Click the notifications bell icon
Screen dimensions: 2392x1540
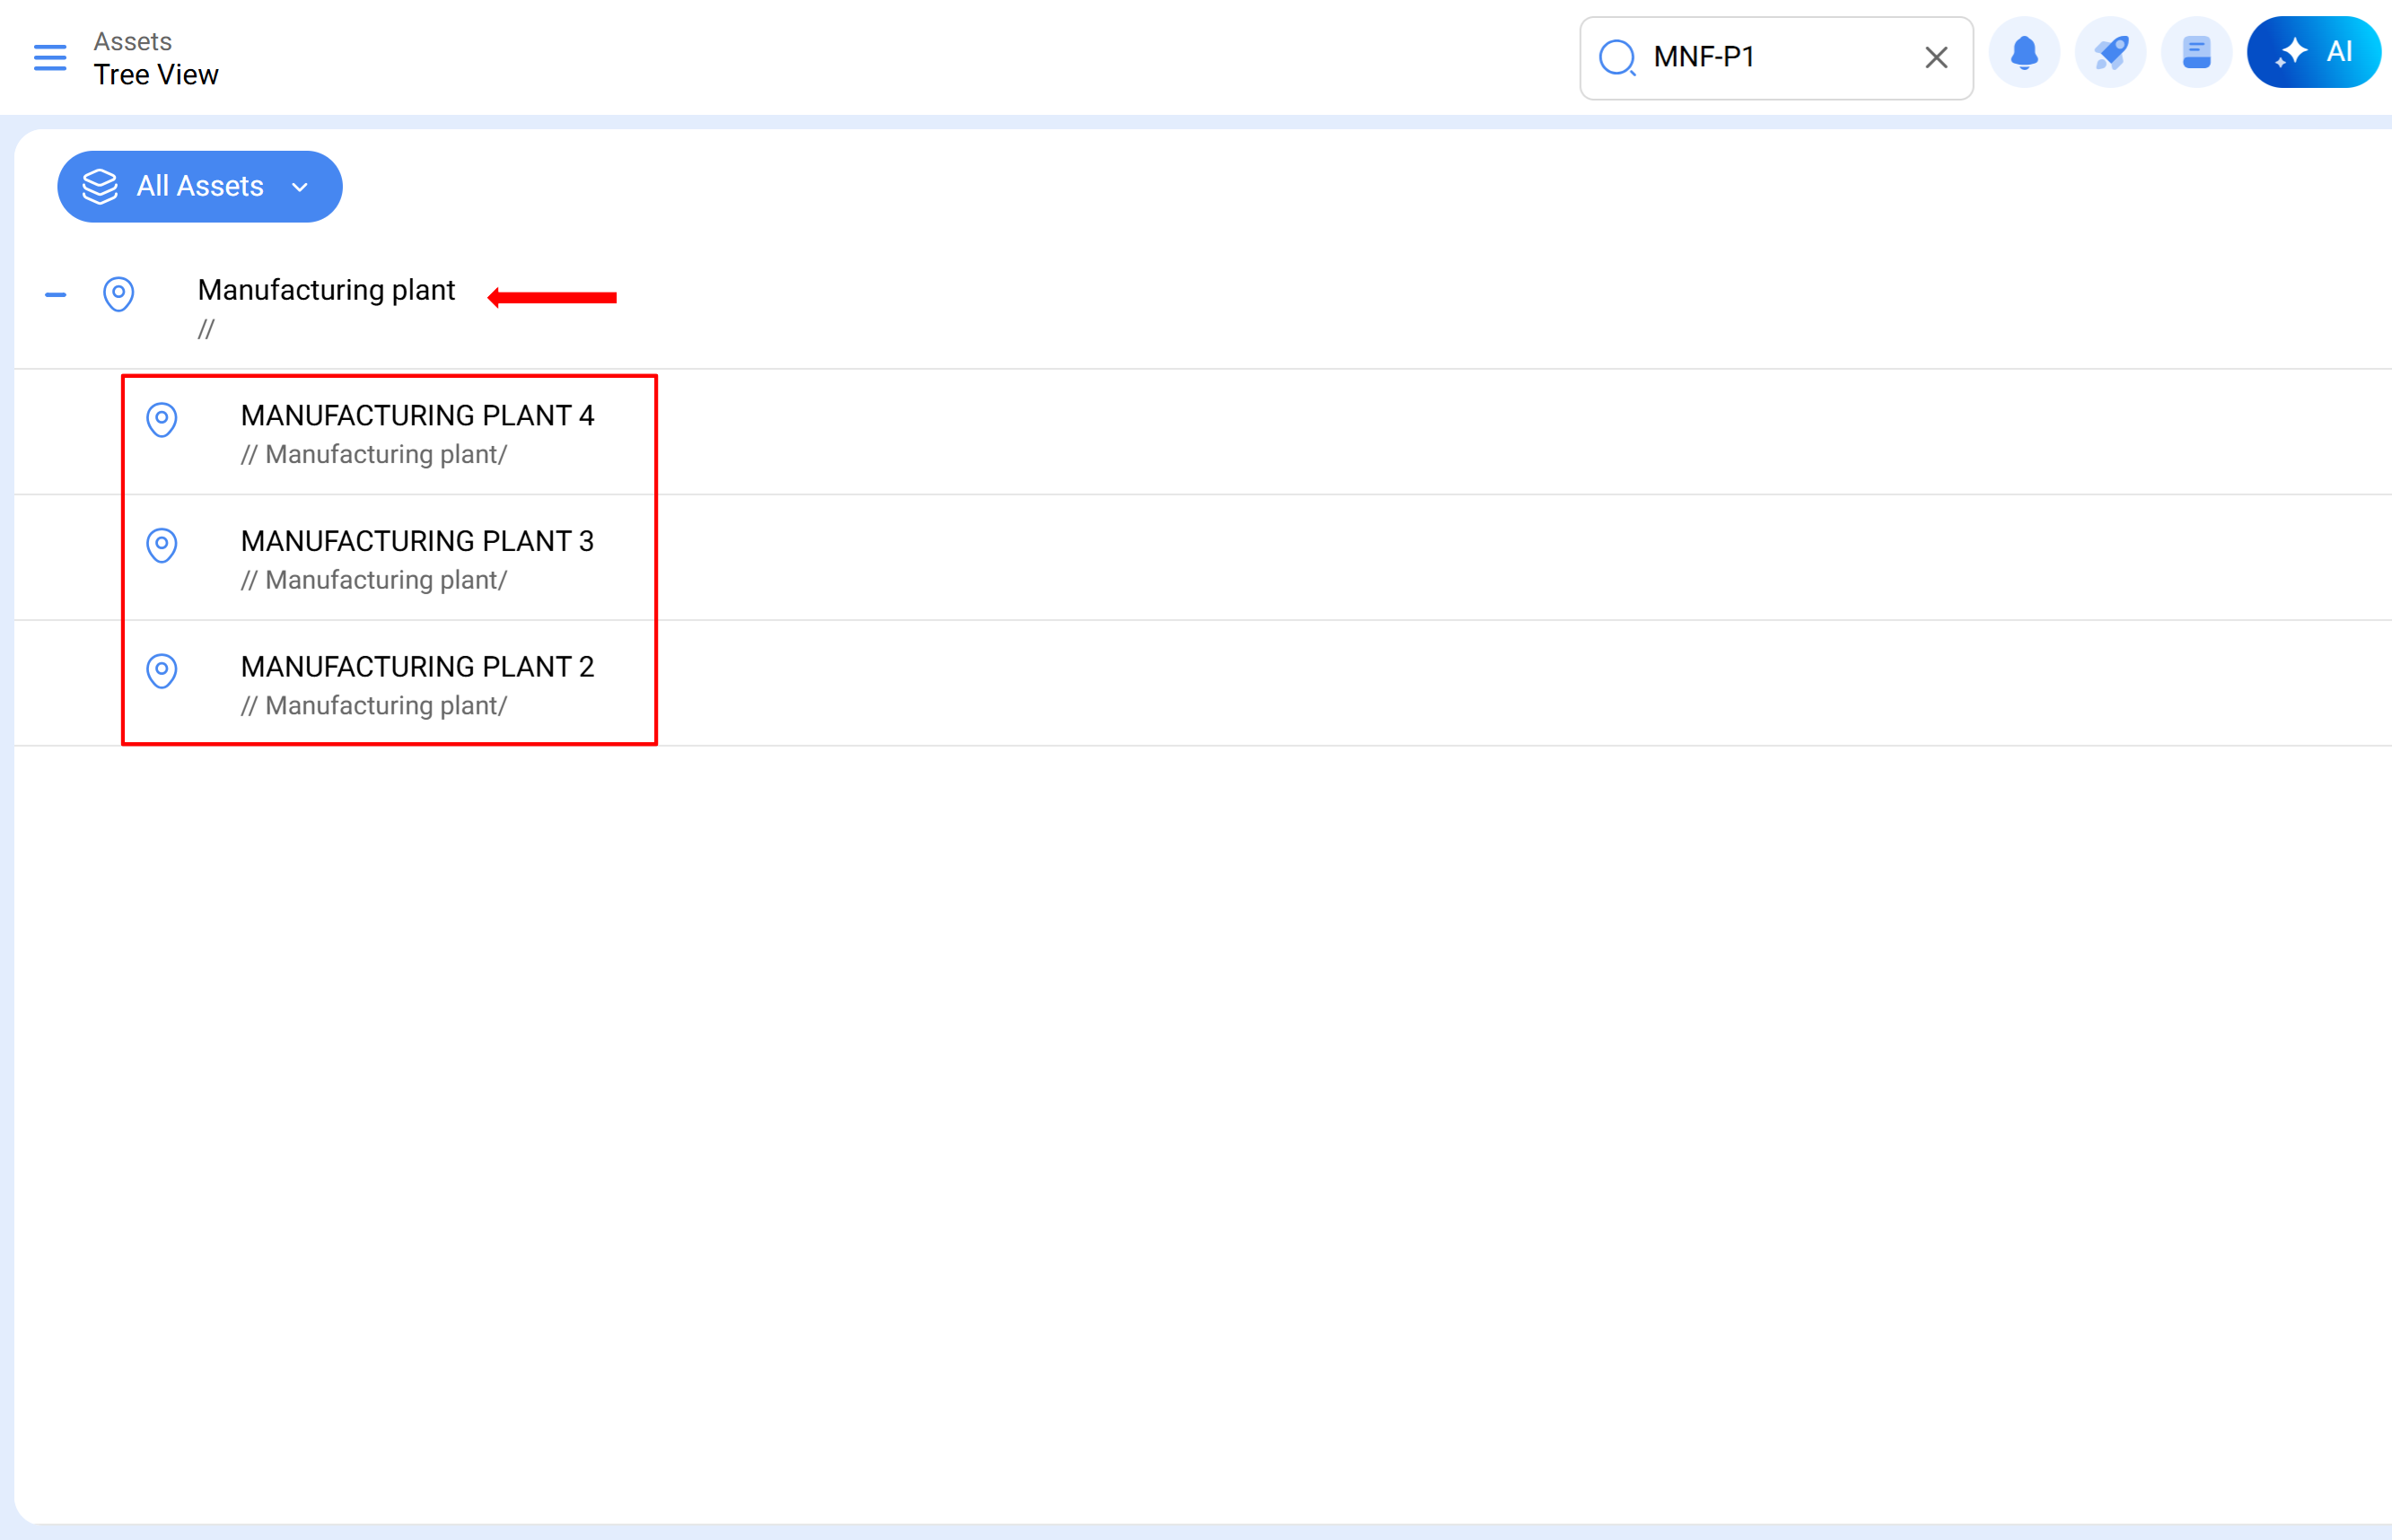pyautogui.click(x=2024, y=53)
